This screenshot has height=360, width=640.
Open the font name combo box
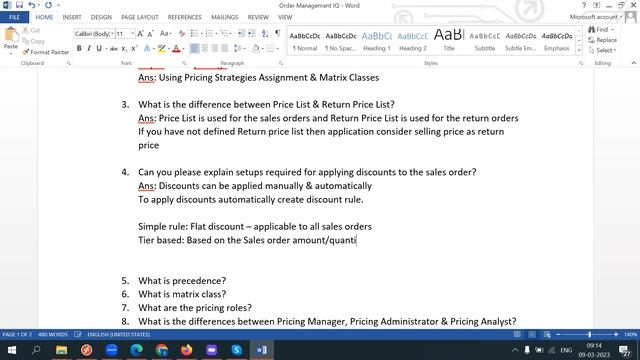[94, 34]
